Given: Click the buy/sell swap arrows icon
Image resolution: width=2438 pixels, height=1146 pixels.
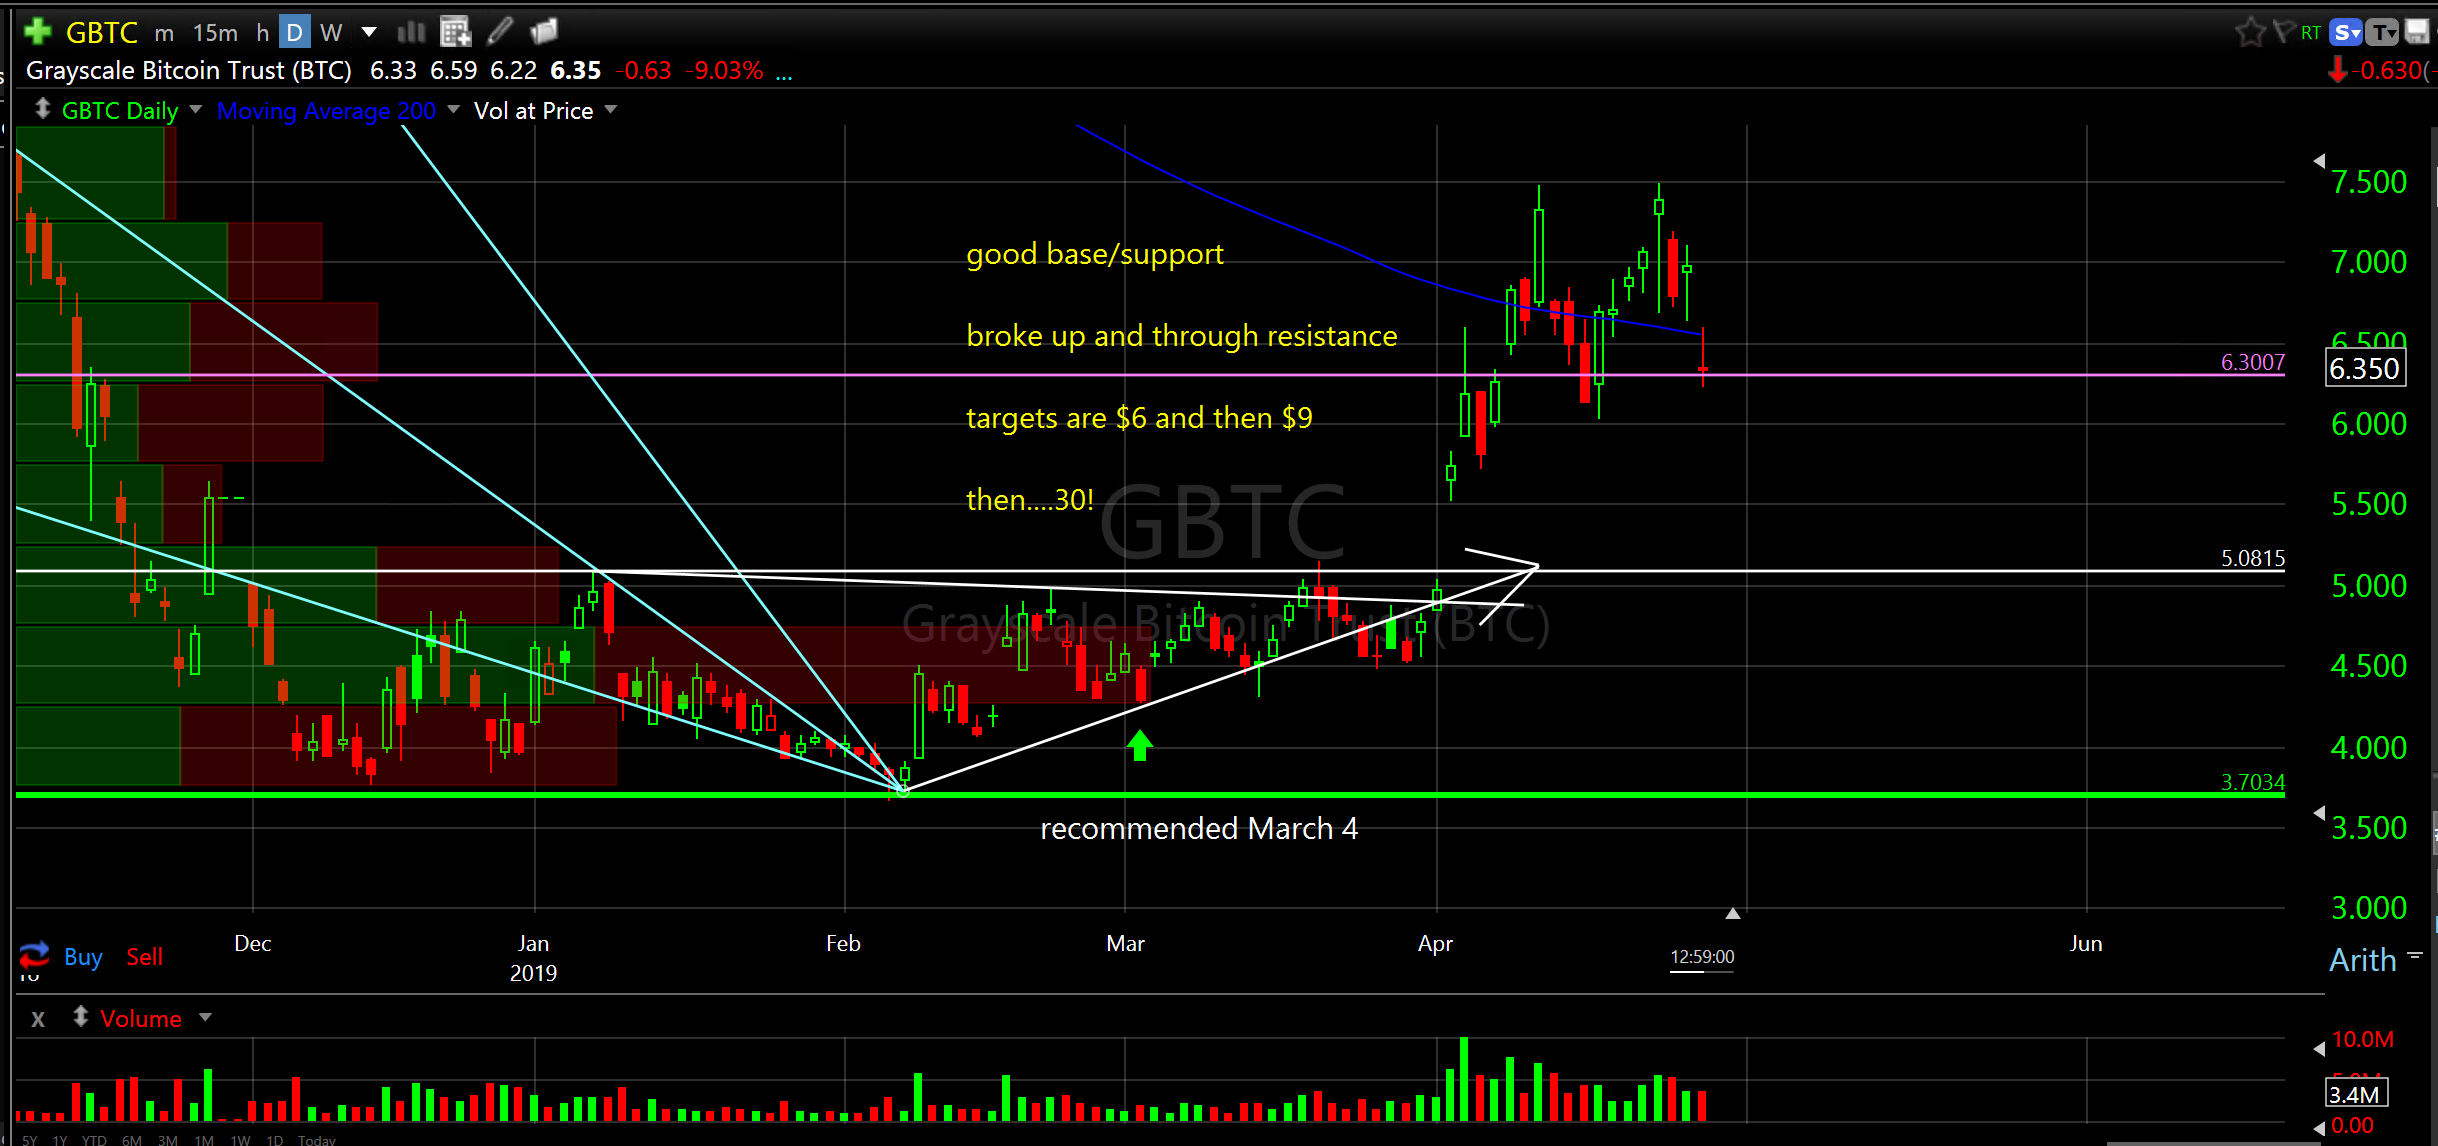Looking at the screenshot, I should [x=34, y=955].
